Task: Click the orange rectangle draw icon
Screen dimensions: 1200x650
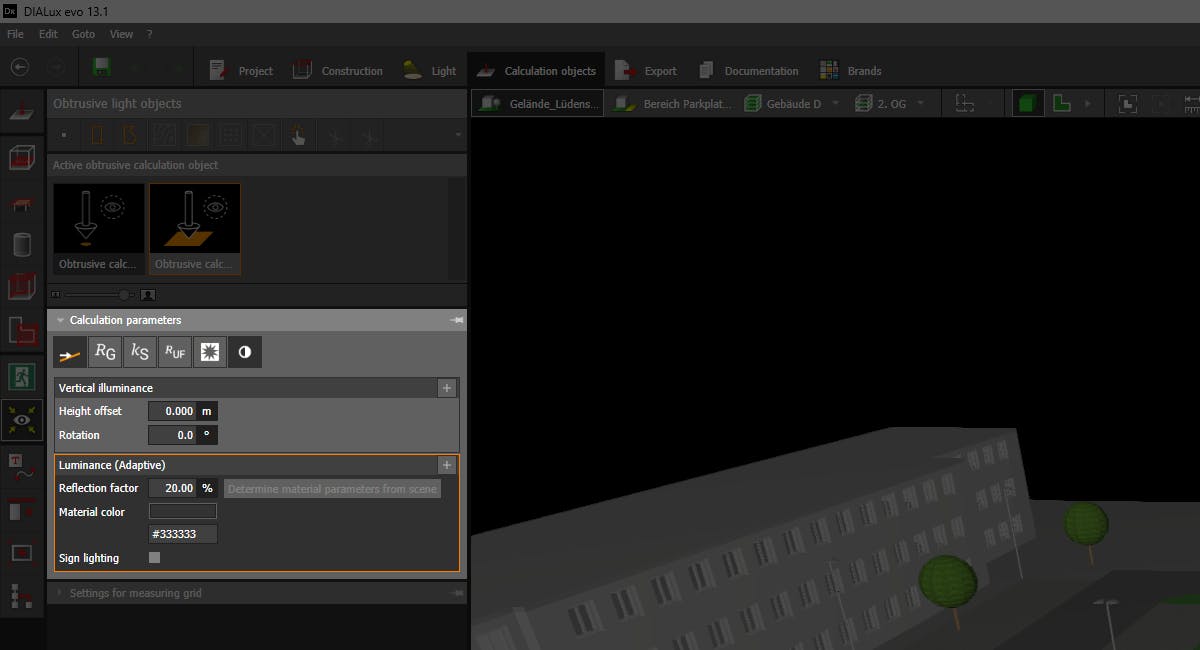Action: tap(97, 135)
